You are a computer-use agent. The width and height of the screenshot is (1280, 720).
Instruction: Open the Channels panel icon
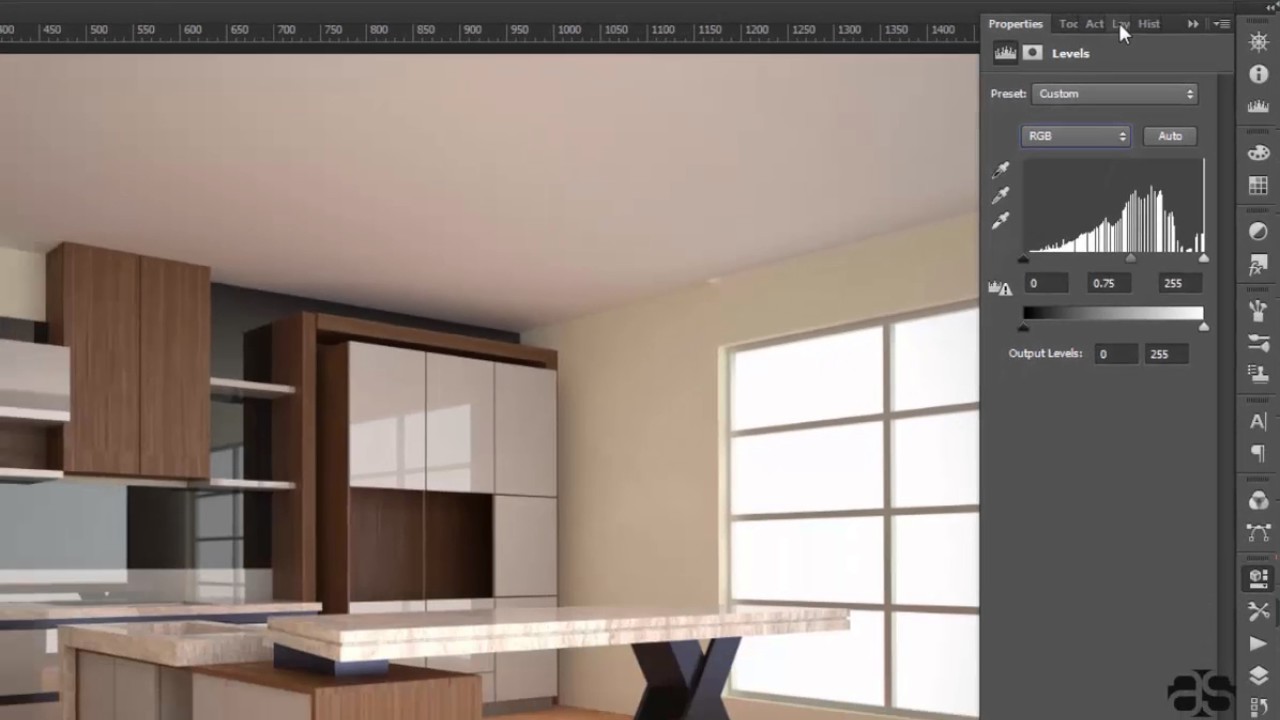[x=1258, y=499]
